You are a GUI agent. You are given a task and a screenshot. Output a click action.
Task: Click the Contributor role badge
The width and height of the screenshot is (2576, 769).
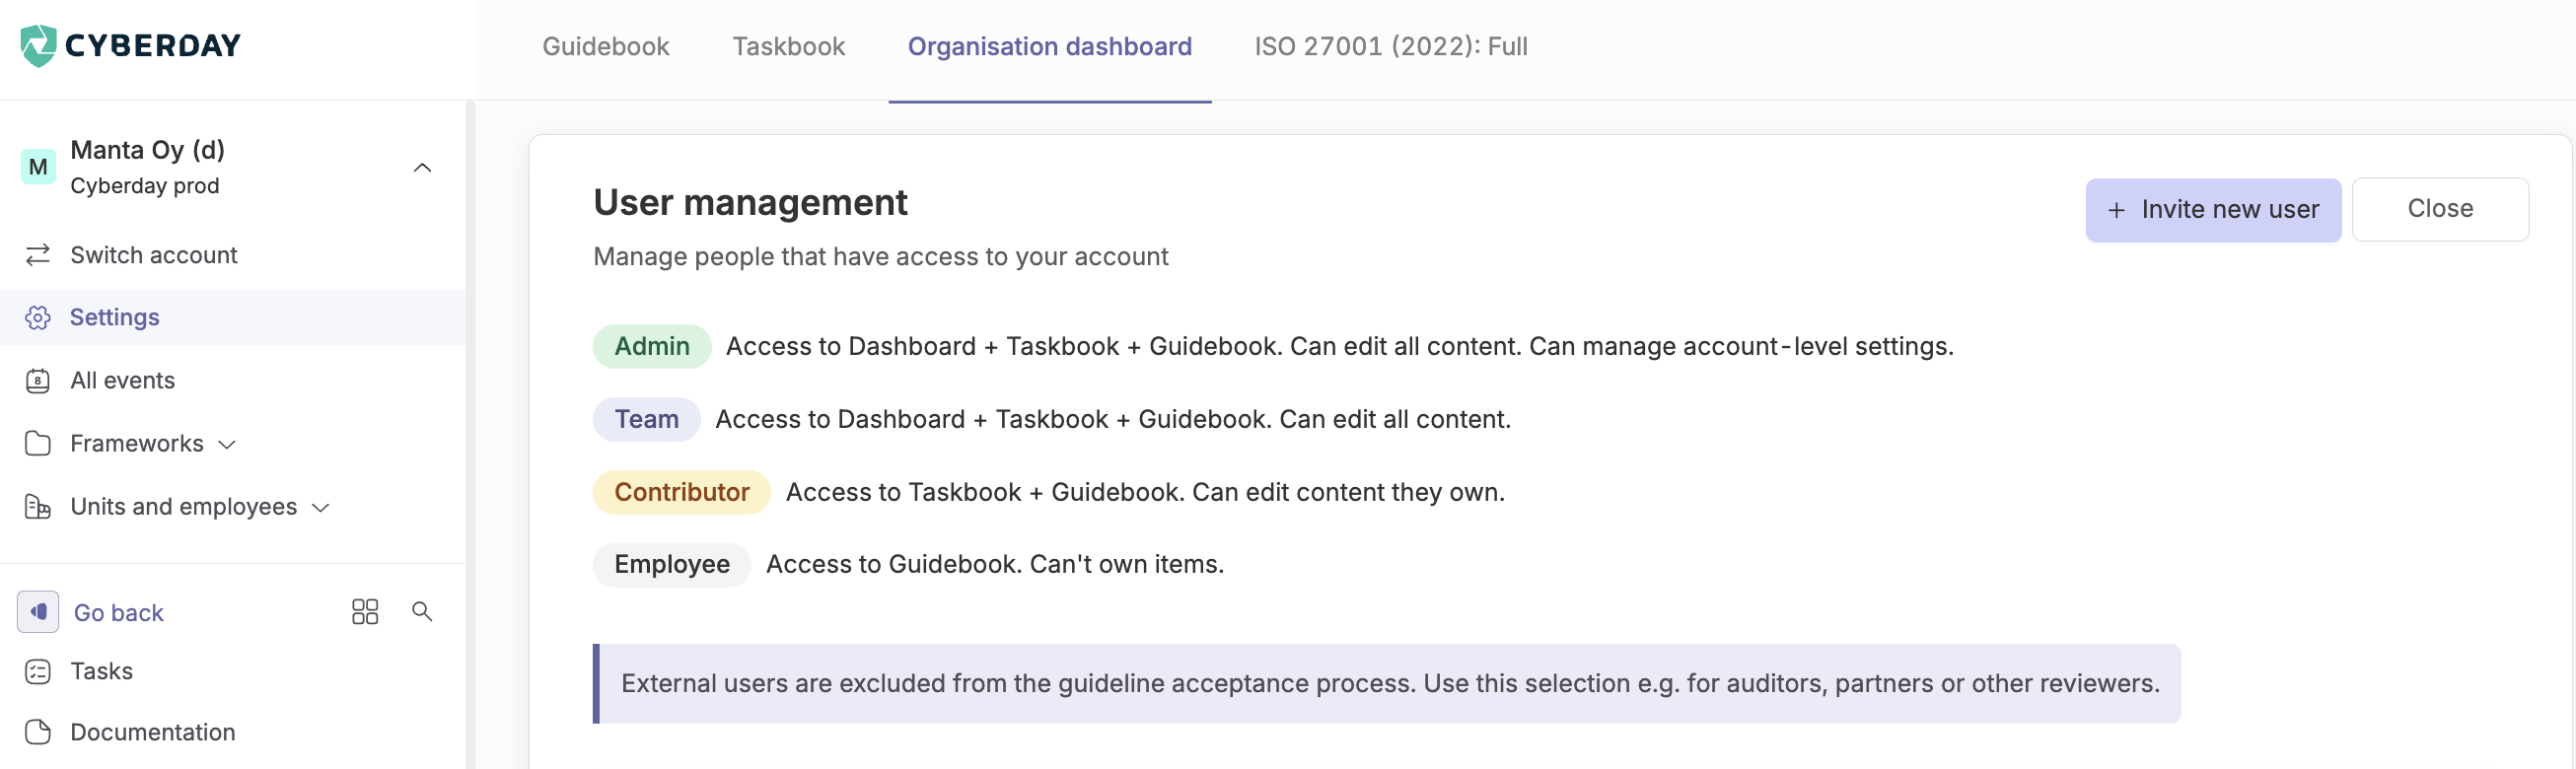[682, 492]
